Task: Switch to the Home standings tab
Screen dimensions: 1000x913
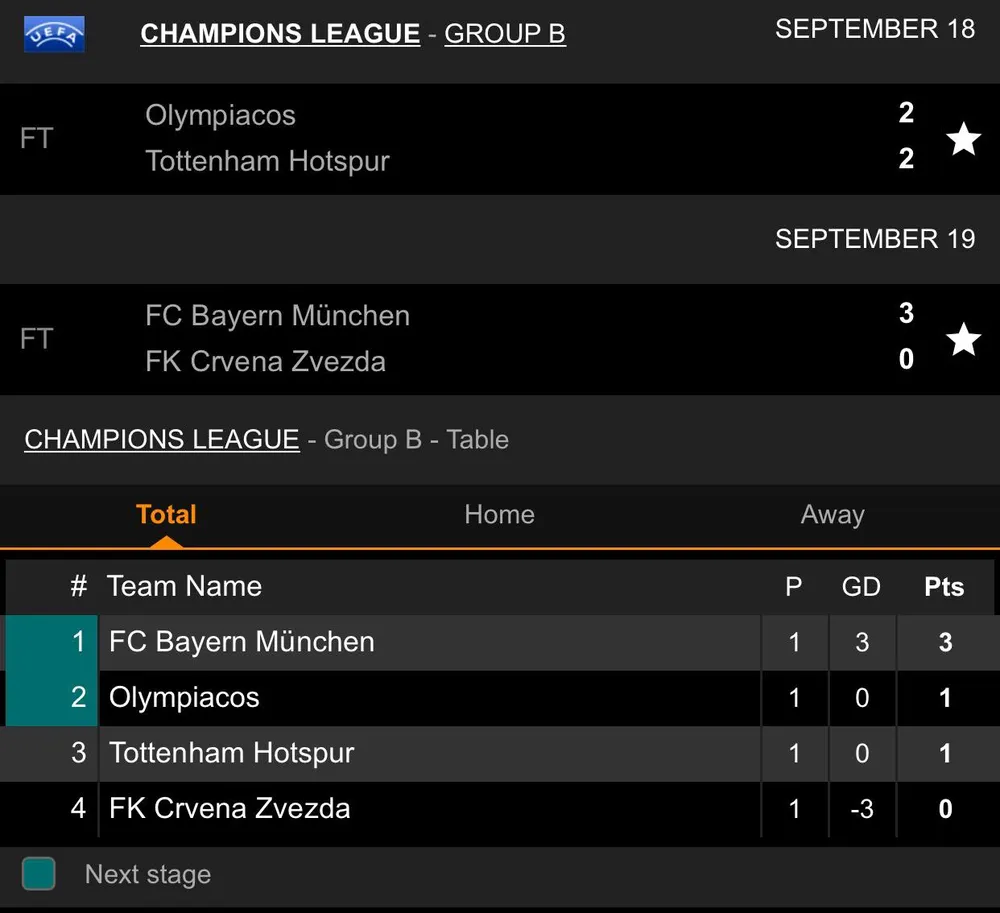Action: tap(499, 515)
